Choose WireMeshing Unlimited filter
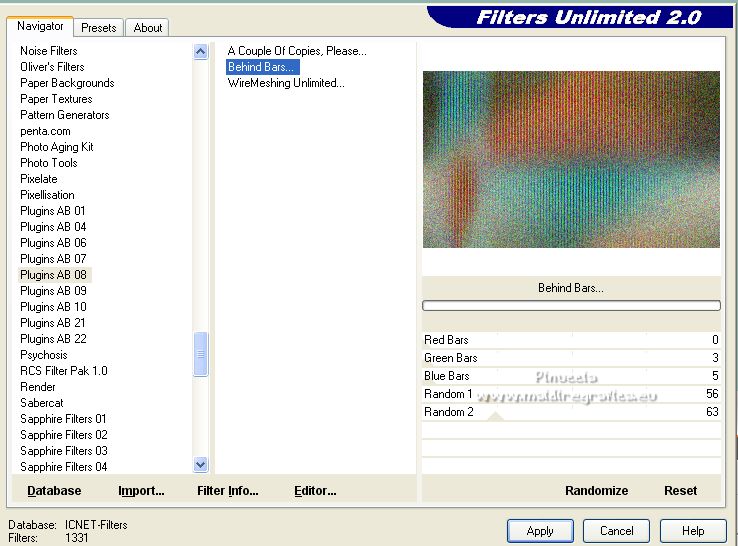 click(x=286, y=83)
